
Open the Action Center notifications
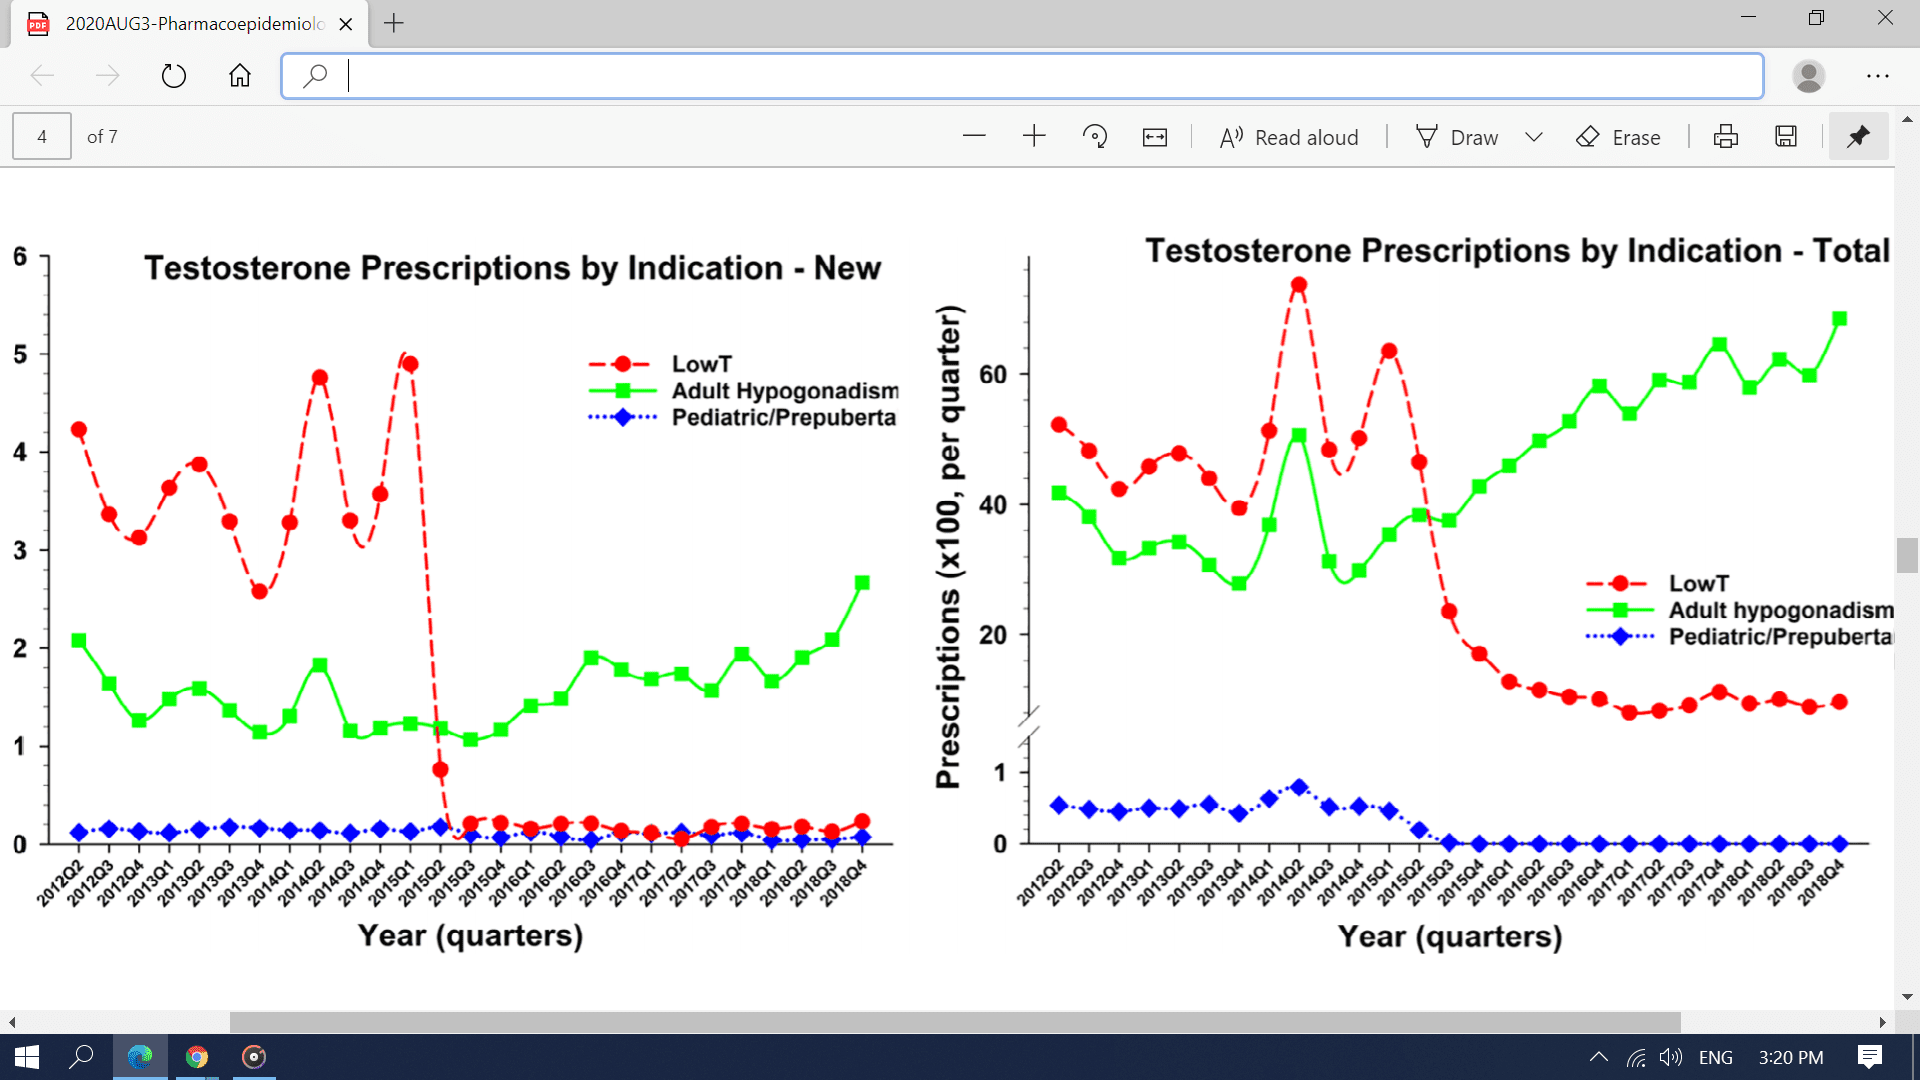coord(1869,1057)
